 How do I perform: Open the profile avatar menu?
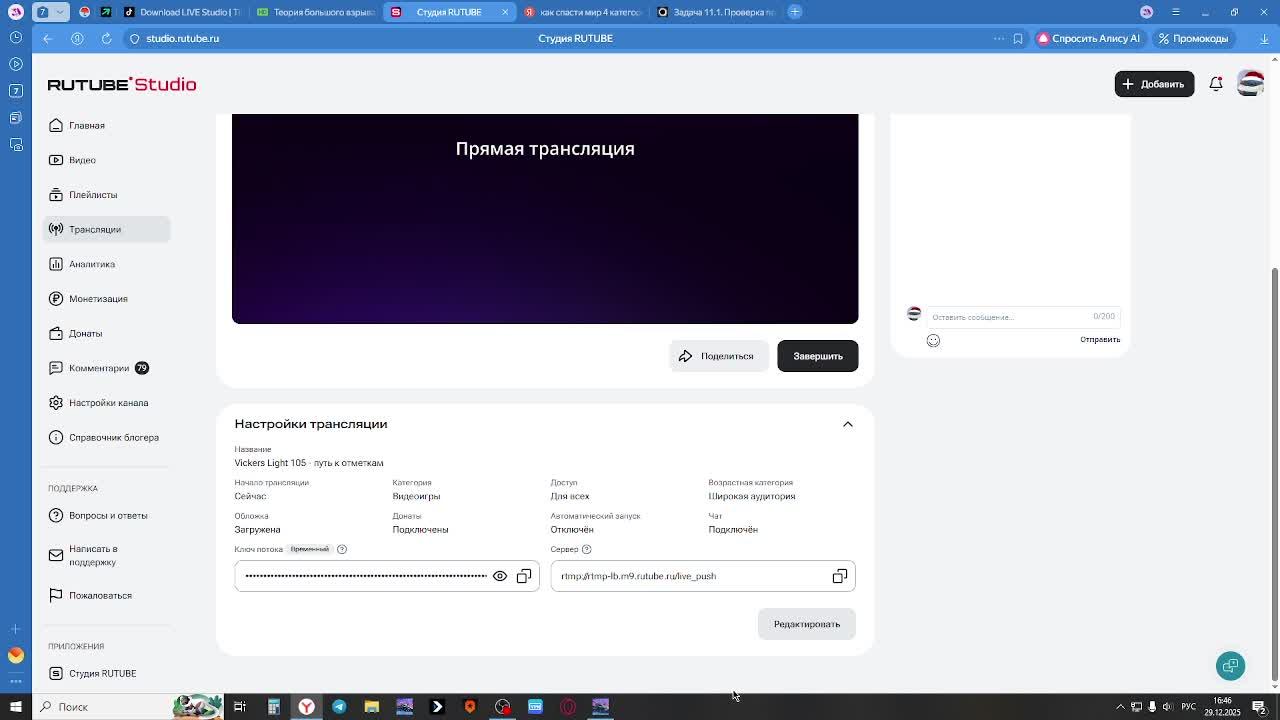[x=1250, y=84]
